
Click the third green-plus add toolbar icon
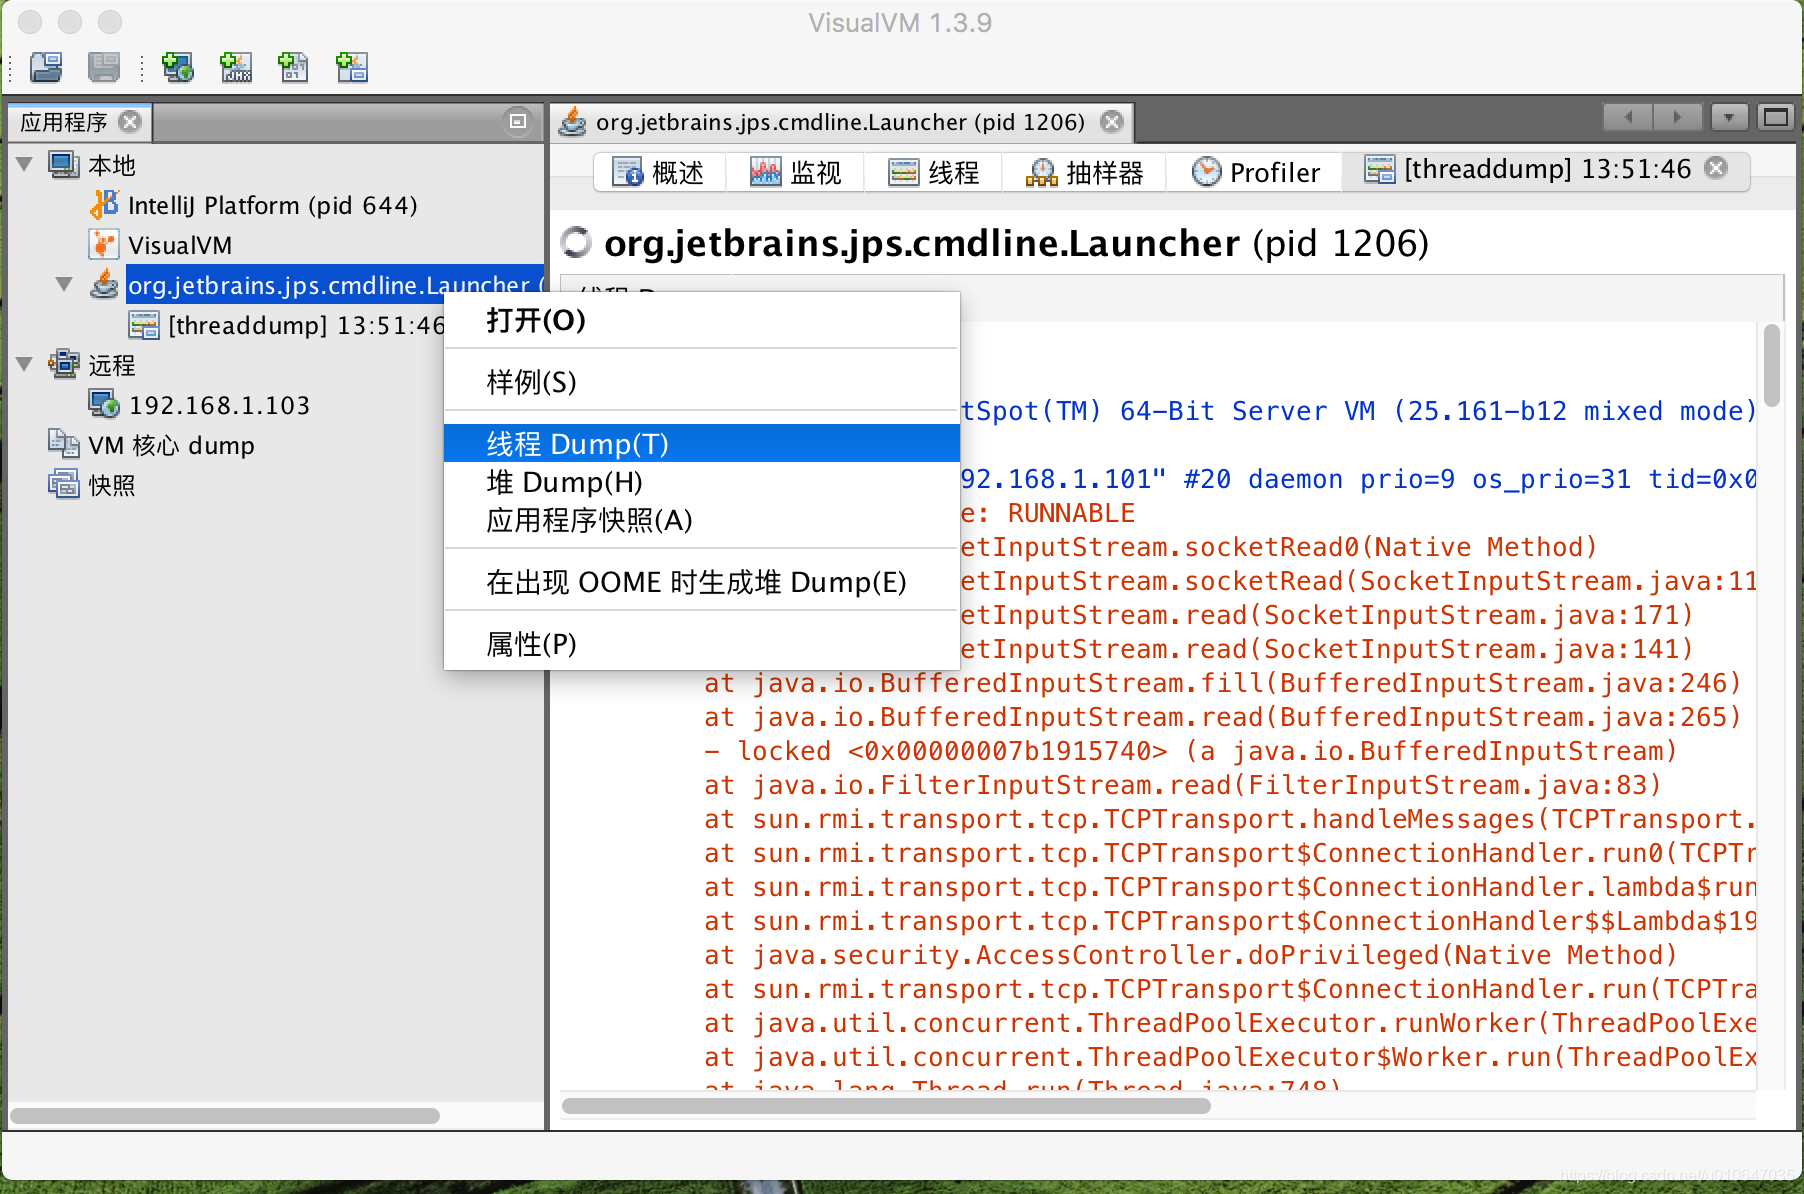(x=293, y=67)
